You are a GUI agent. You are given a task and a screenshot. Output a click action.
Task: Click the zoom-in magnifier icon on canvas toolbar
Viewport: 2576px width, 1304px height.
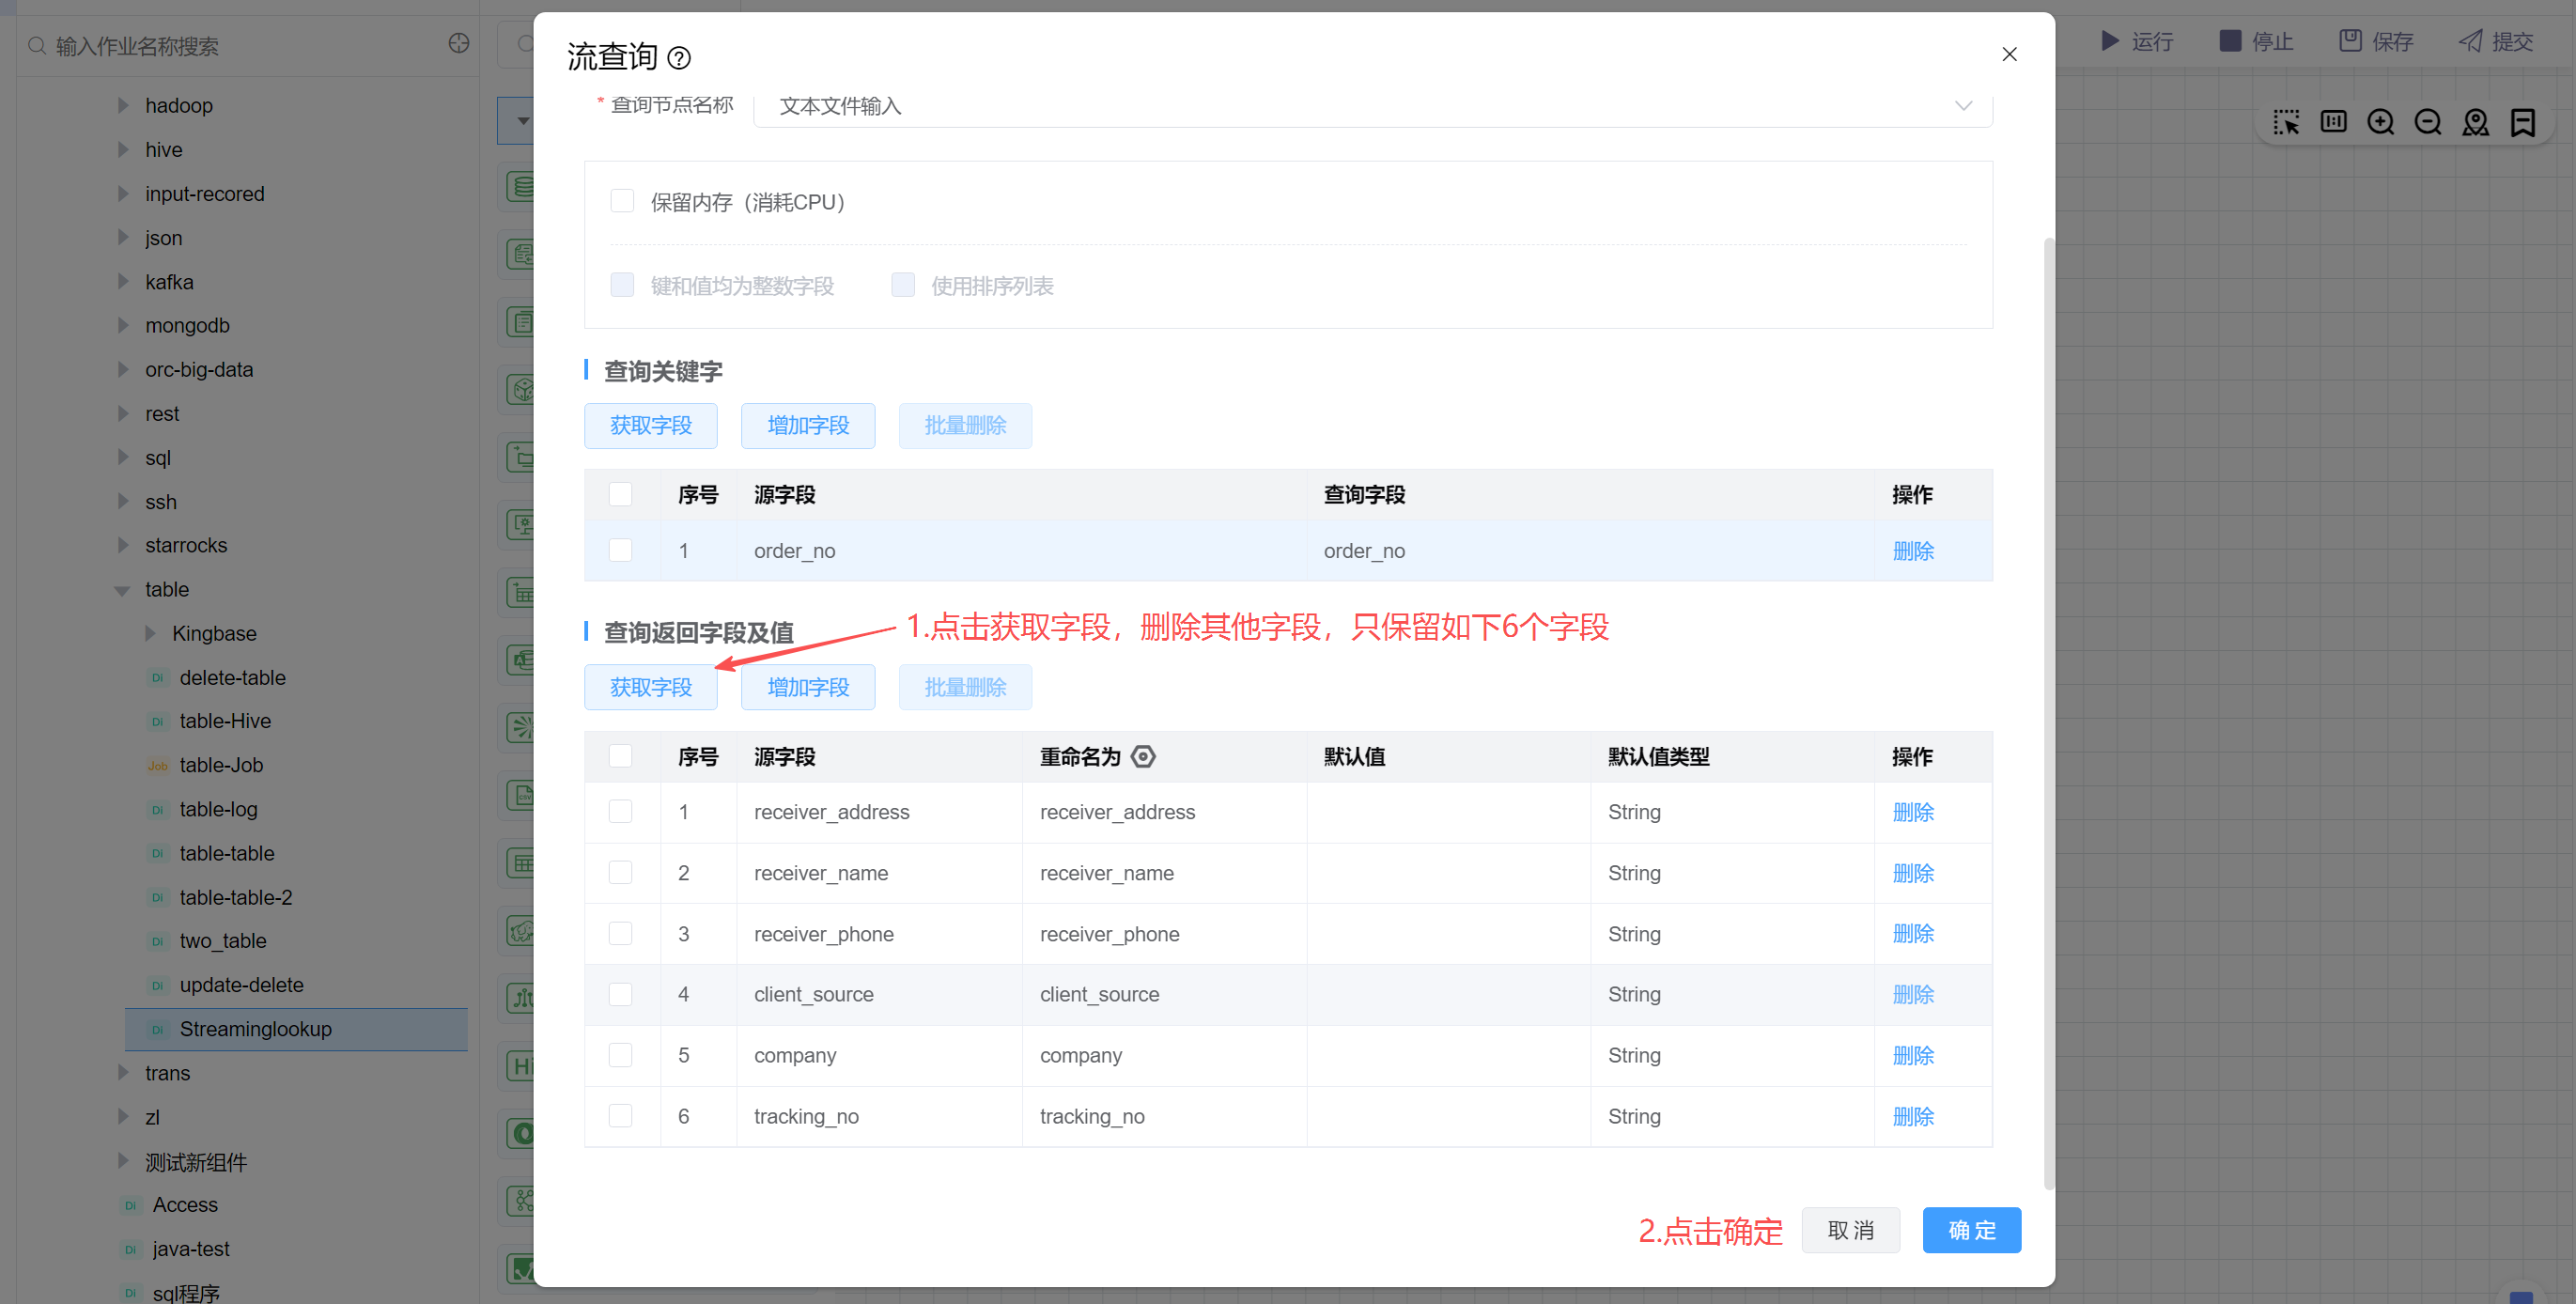[x=2380, y=122]
